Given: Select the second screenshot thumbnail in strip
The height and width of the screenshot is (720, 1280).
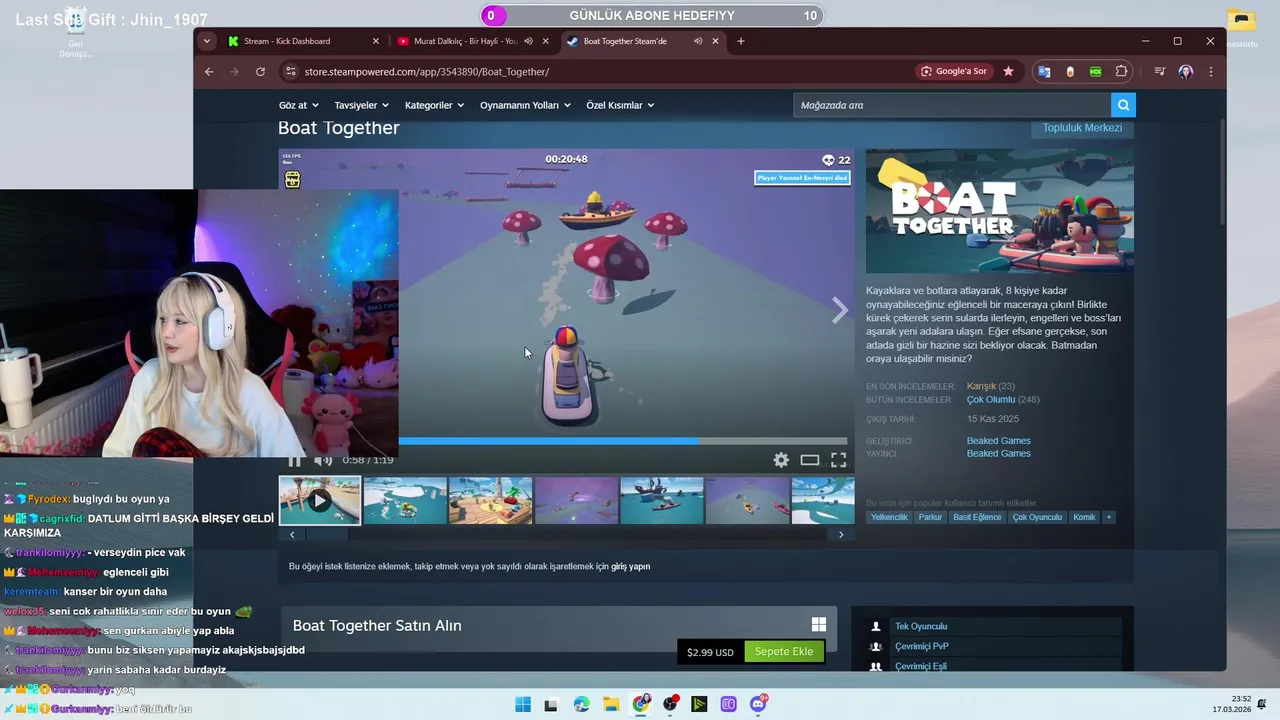Looking at the screenshot, I should pos(405,501).
